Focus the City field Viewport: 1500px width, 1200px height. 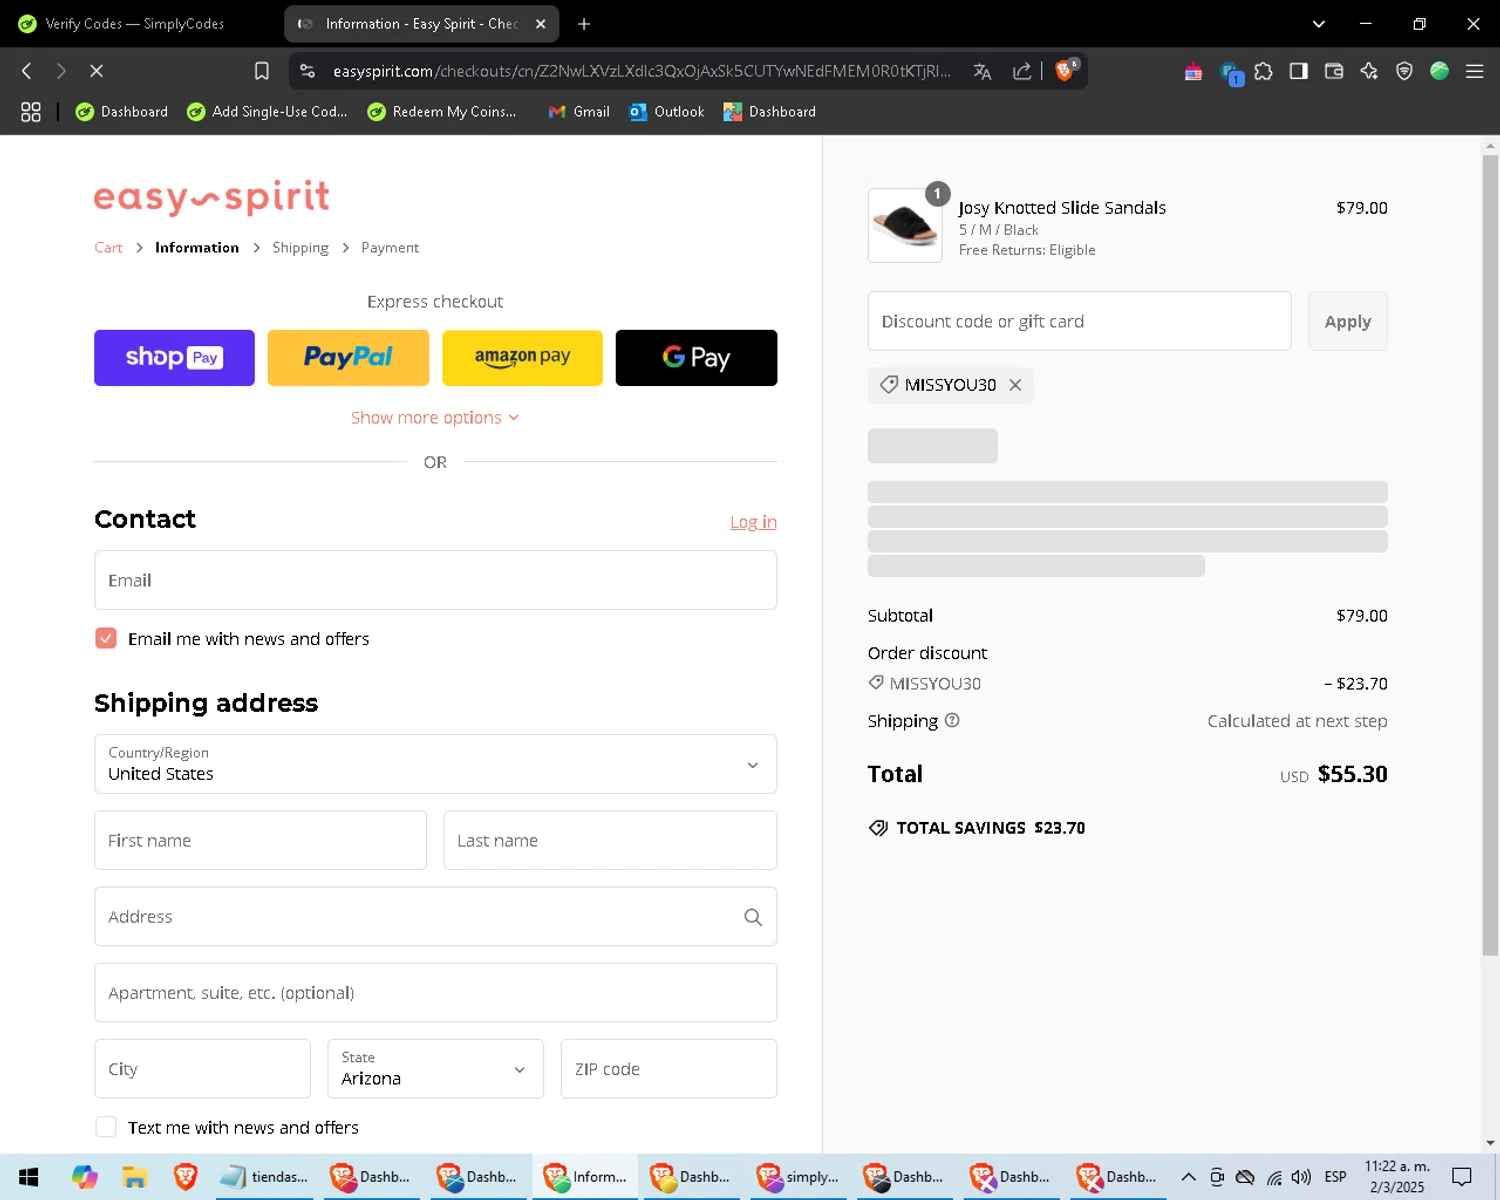click(x=202, y=1069)
